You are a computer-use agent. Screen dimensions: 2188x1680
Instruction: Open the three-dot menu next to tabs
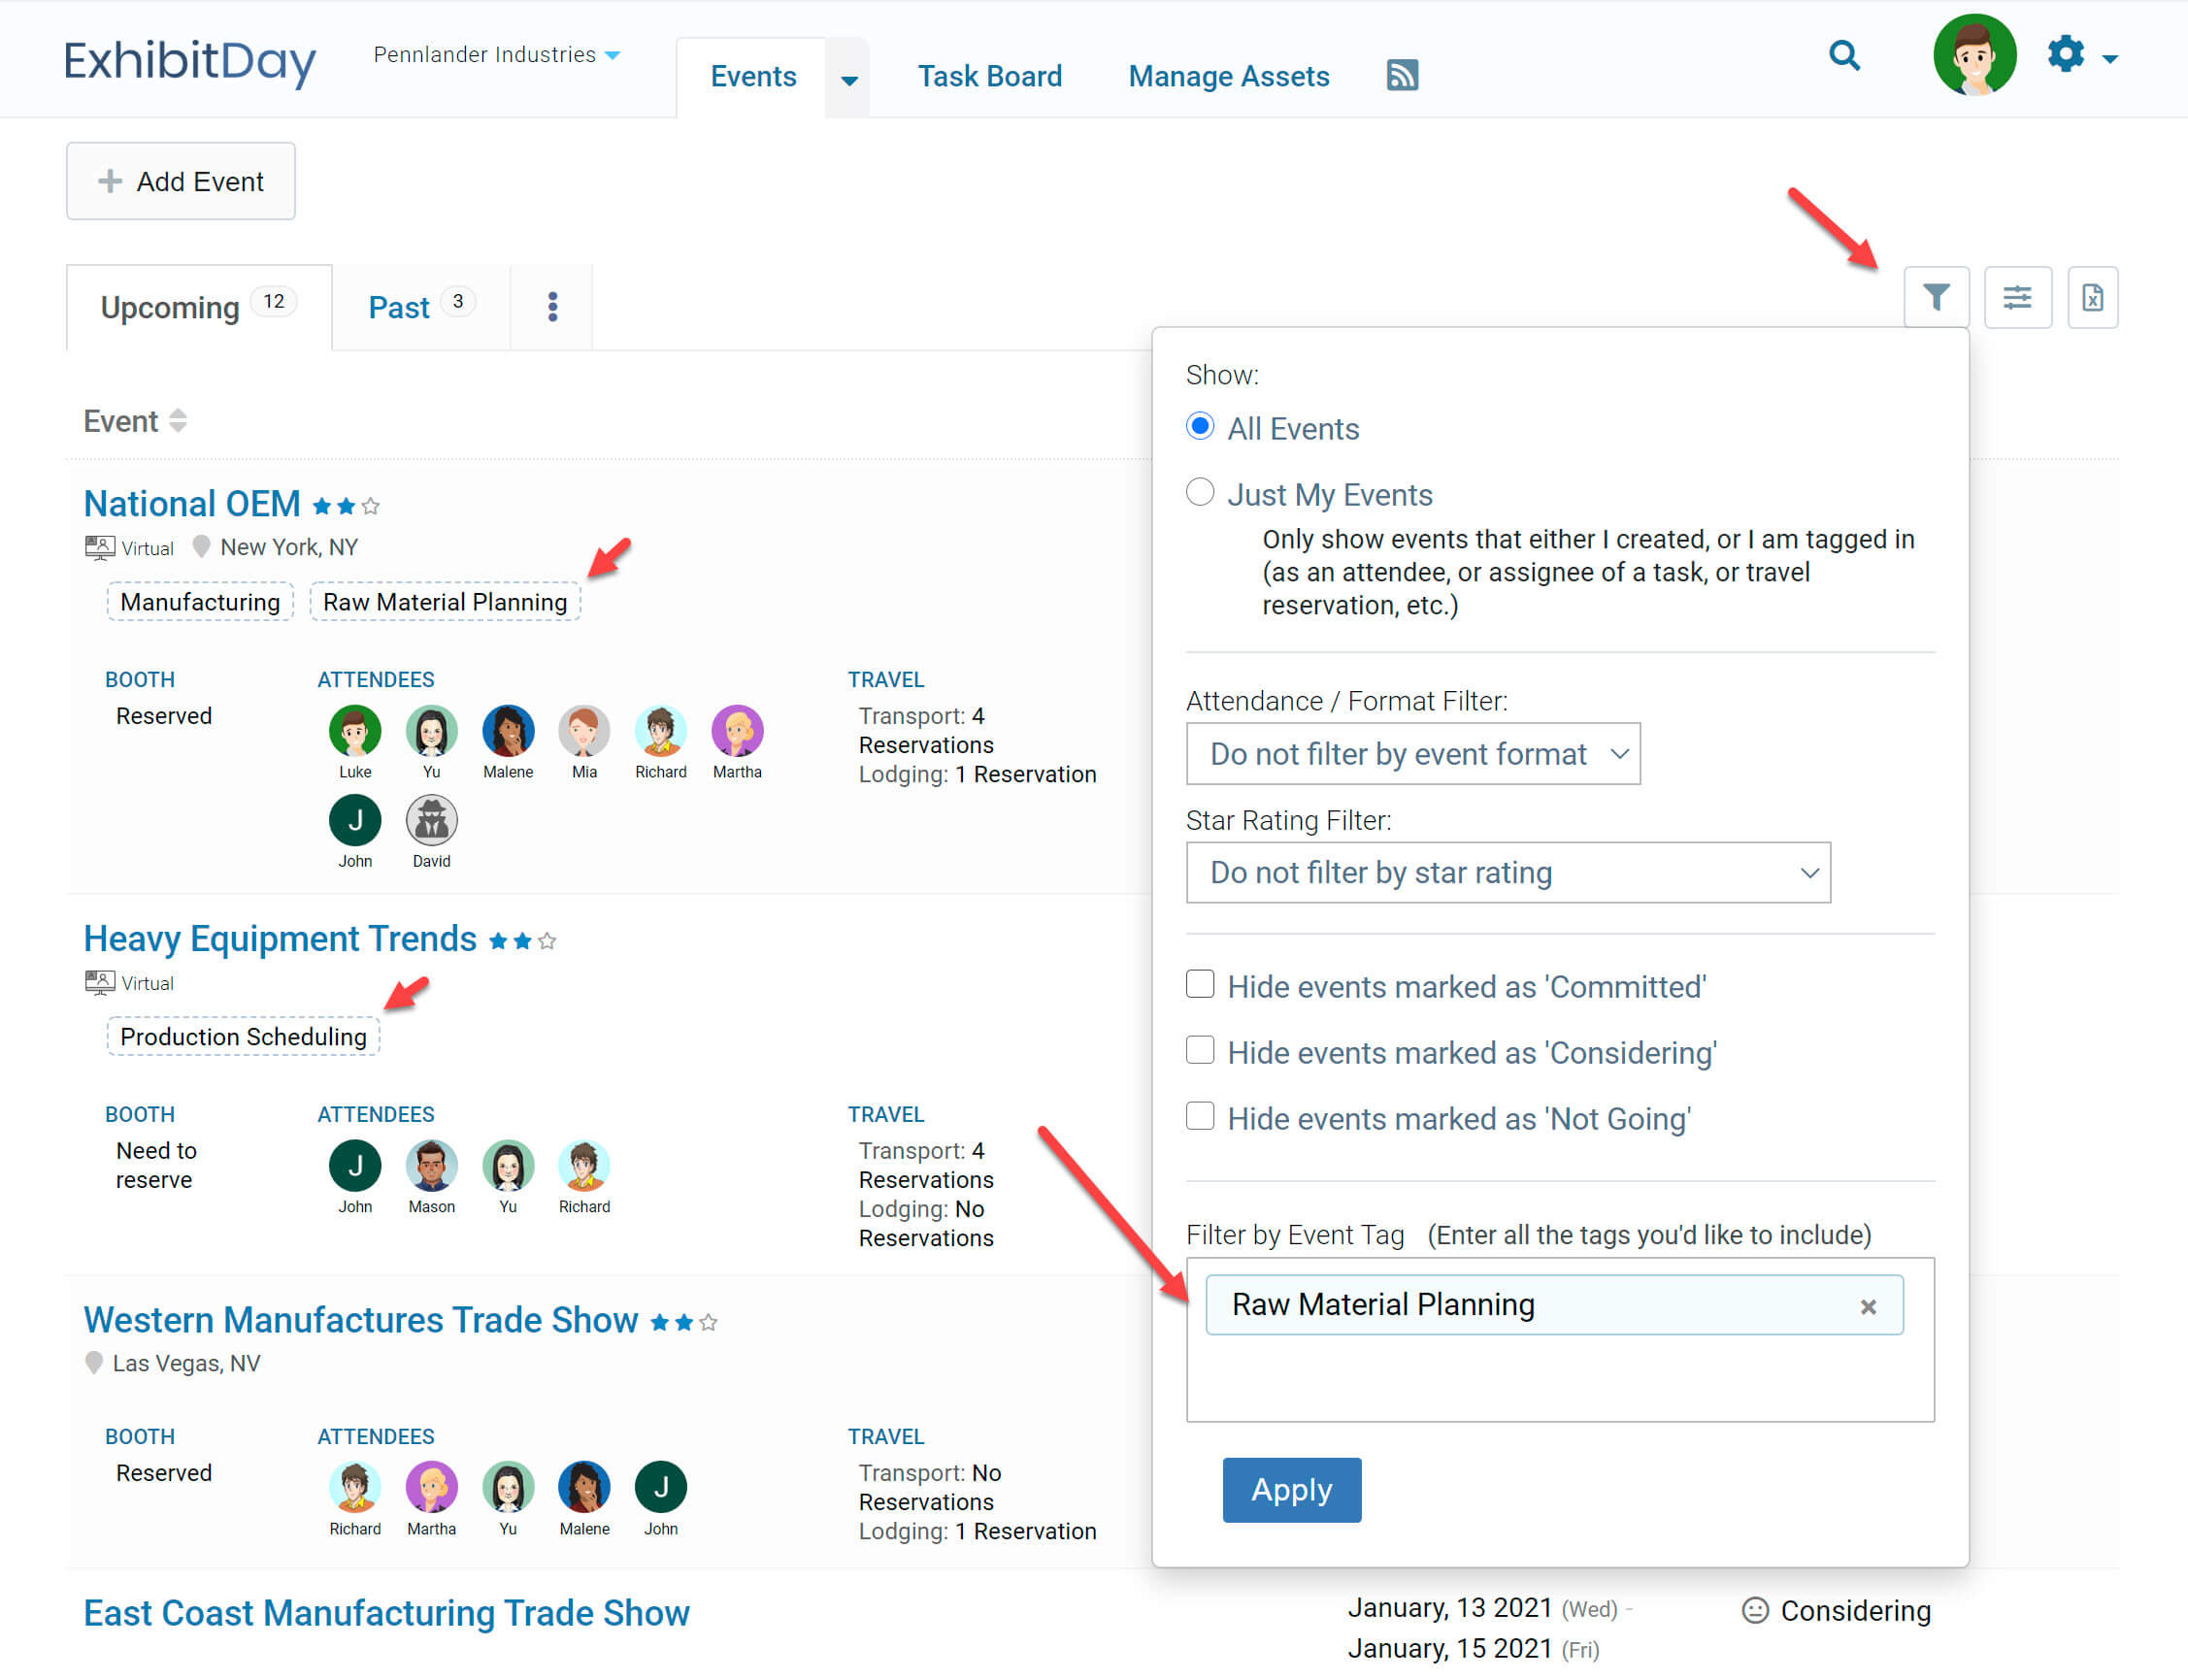pyautogui.click(x=552, y=307)
